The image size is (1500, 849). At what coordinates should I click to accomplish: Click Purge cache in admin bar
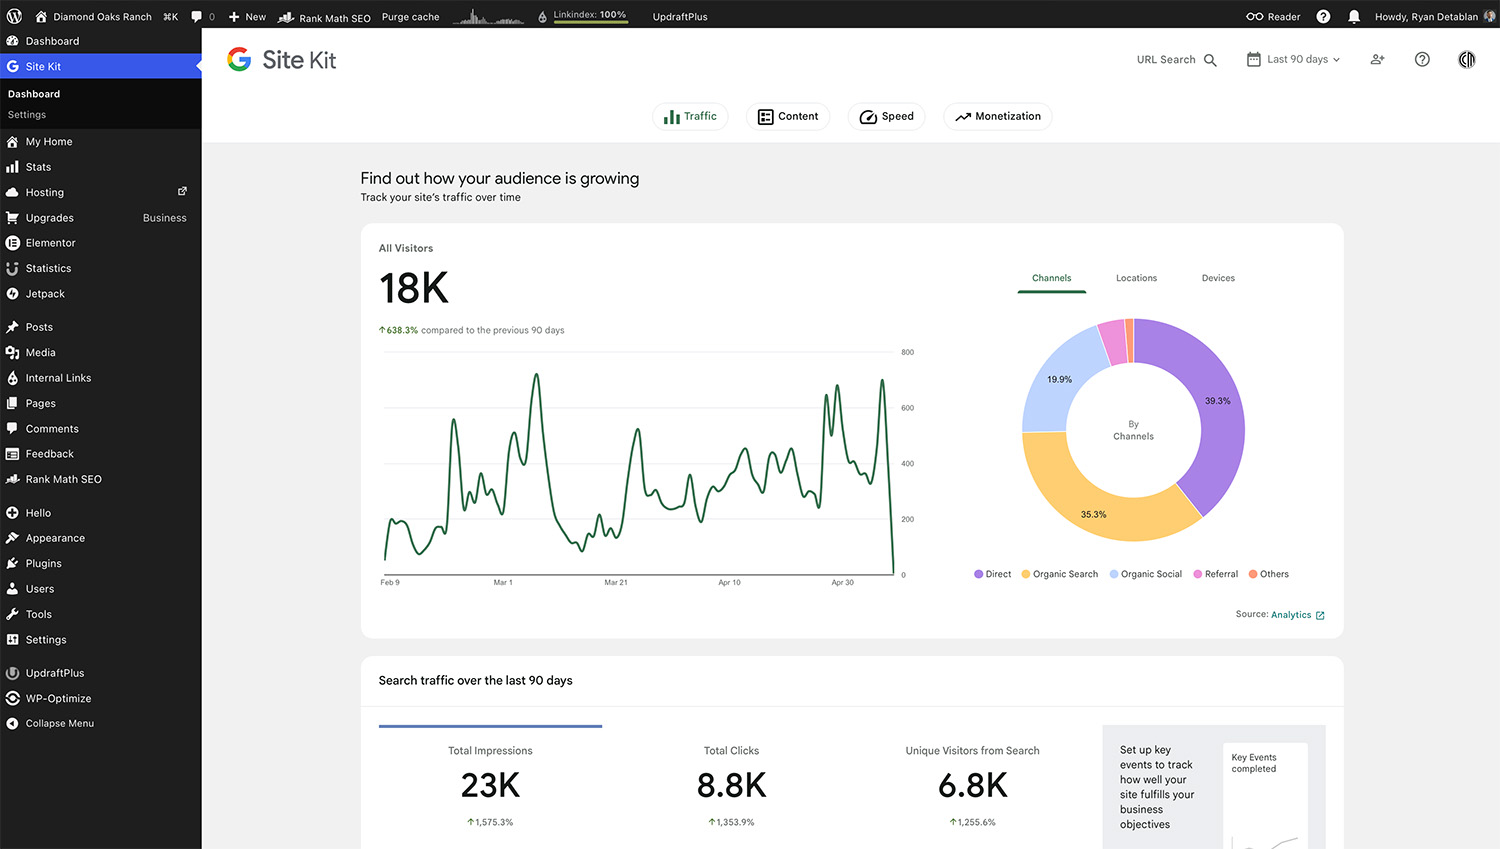coord(410,17)
